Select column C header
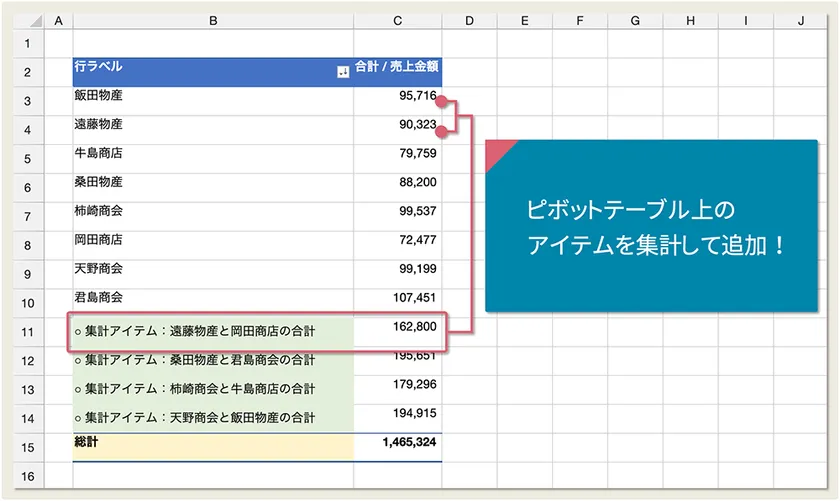This screenshot has height=501, width=840. click(397, 21)
